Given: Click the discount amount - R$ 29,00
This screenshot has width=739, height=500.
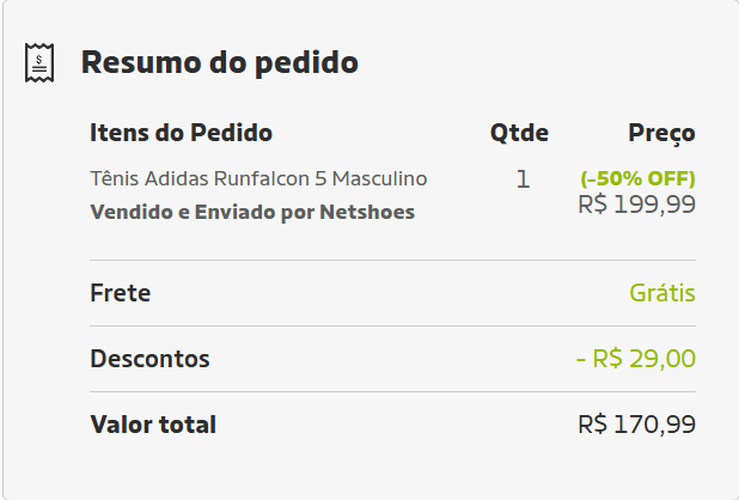Looking at the screenshot, I should point(636,359).
